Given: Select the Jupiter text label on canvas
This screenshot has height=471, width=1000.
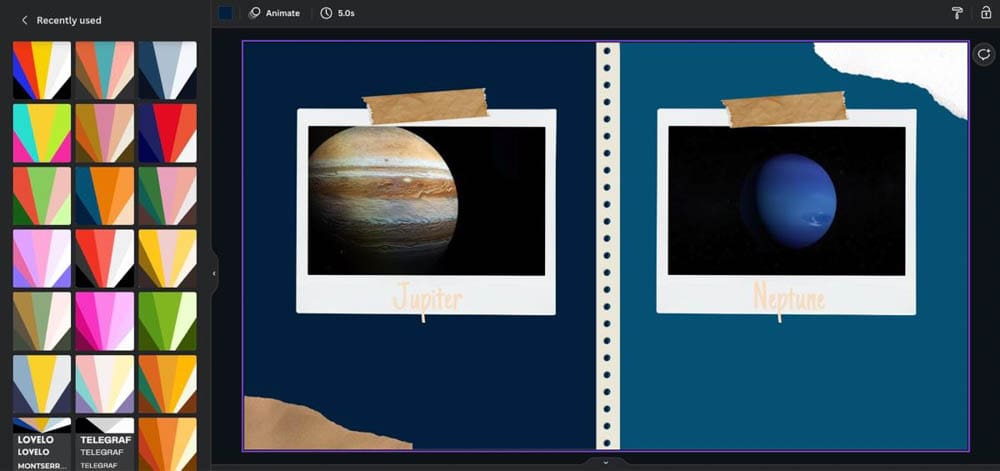Looking at the screenshot, I should [x=427, y=297].
